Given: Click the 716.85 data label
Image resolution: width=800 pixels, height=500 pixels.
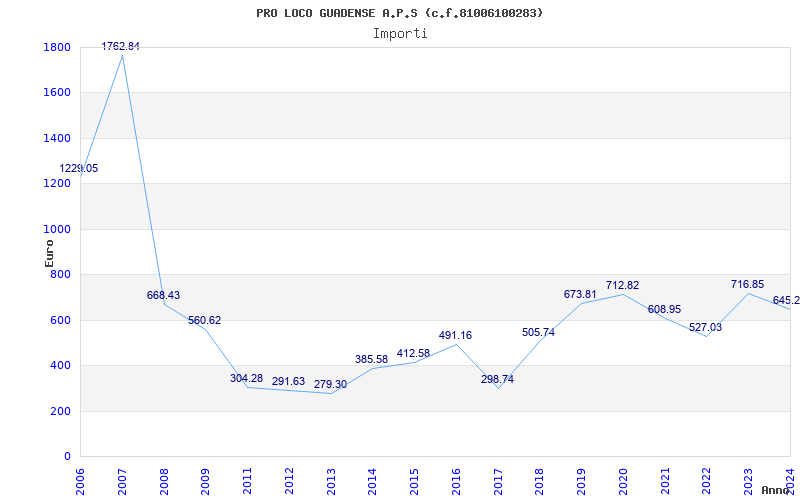Looking at the screenshot, I should (x=747, y=284).
